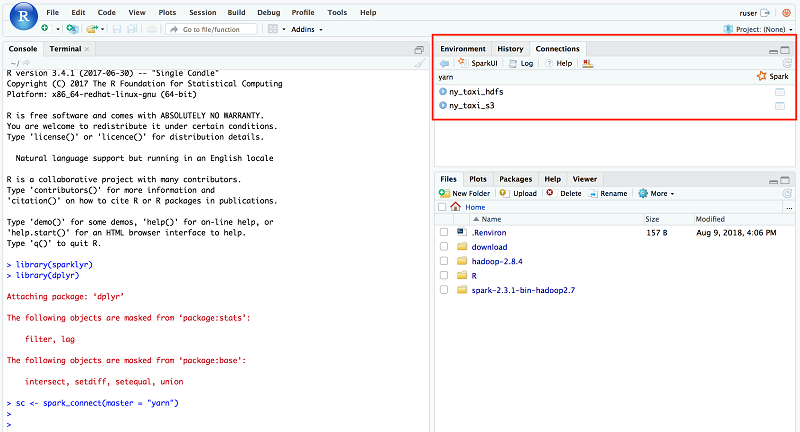The height and width of the screenshot is (432, 800).
Task: Switch to the Files tab
Action: click(x=448, y=179)
